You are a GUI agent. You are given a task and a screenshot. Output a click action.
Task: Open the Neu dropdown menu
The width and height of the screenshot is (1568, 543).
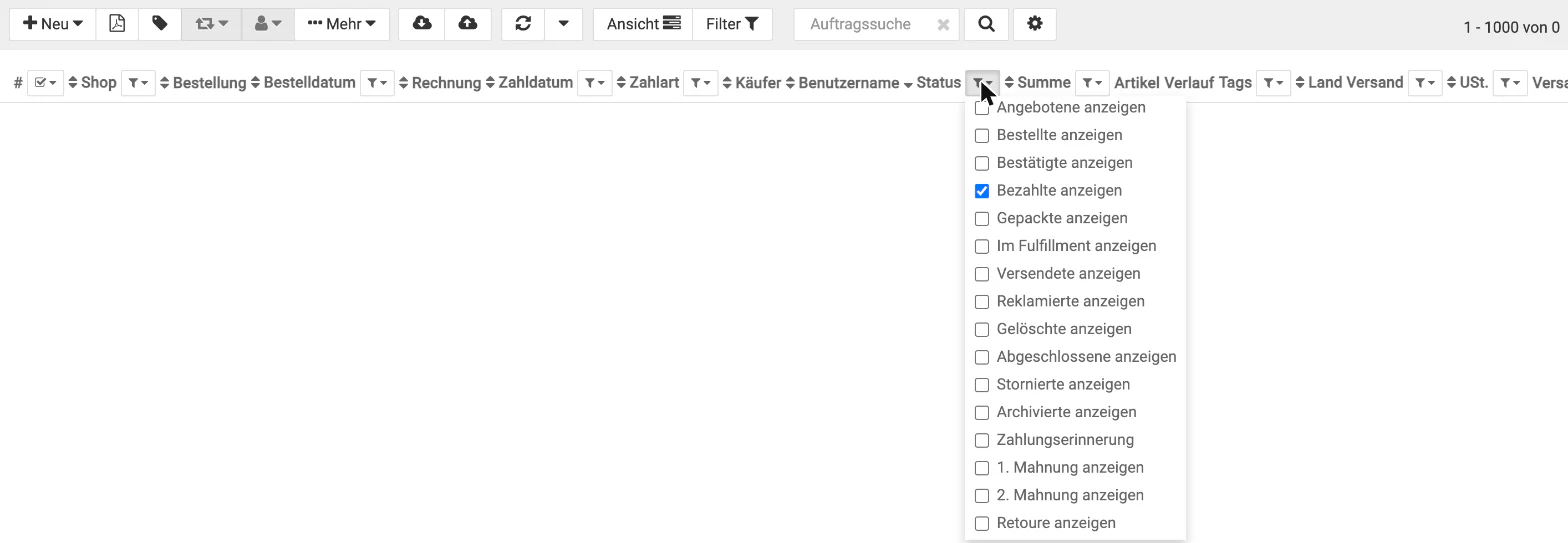click(53, 24)
